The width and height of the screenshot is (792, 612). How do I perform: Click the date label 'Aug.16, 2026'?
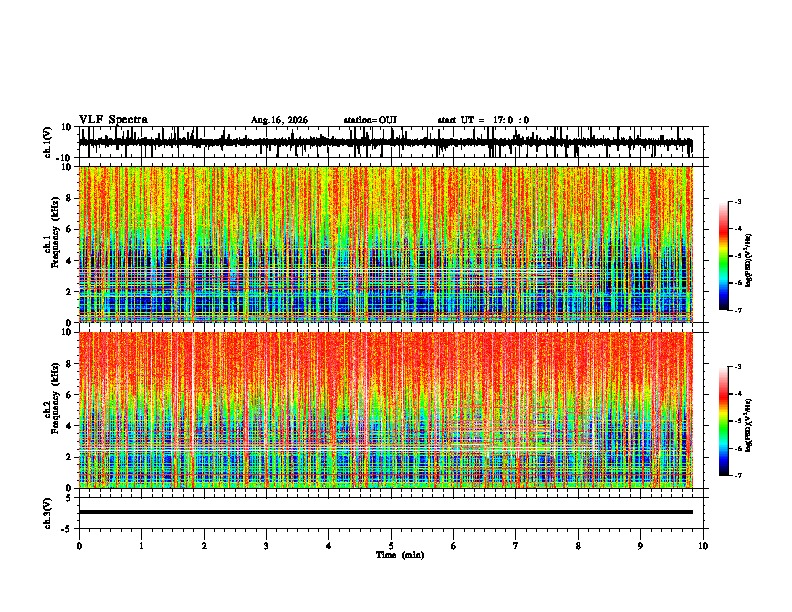coord(279,120)
